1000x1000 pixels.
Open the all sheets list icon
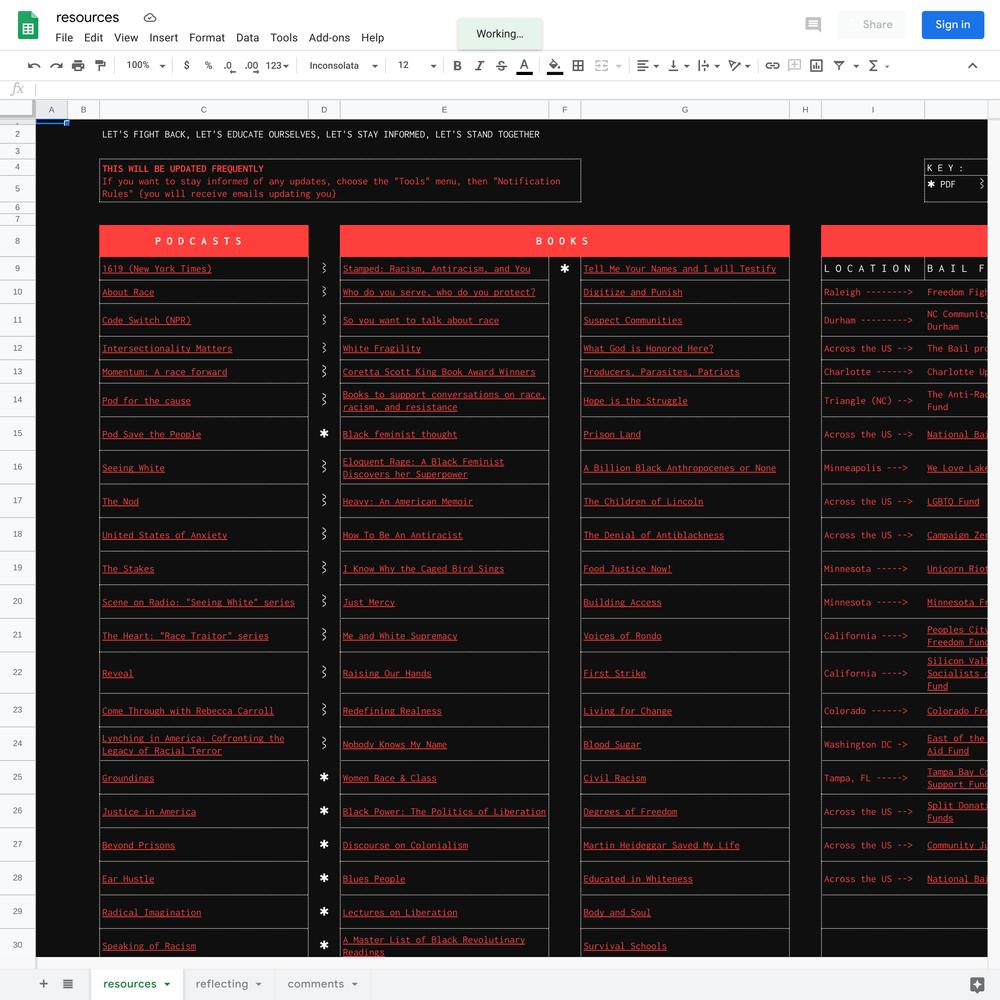click(x=68, y=984)
